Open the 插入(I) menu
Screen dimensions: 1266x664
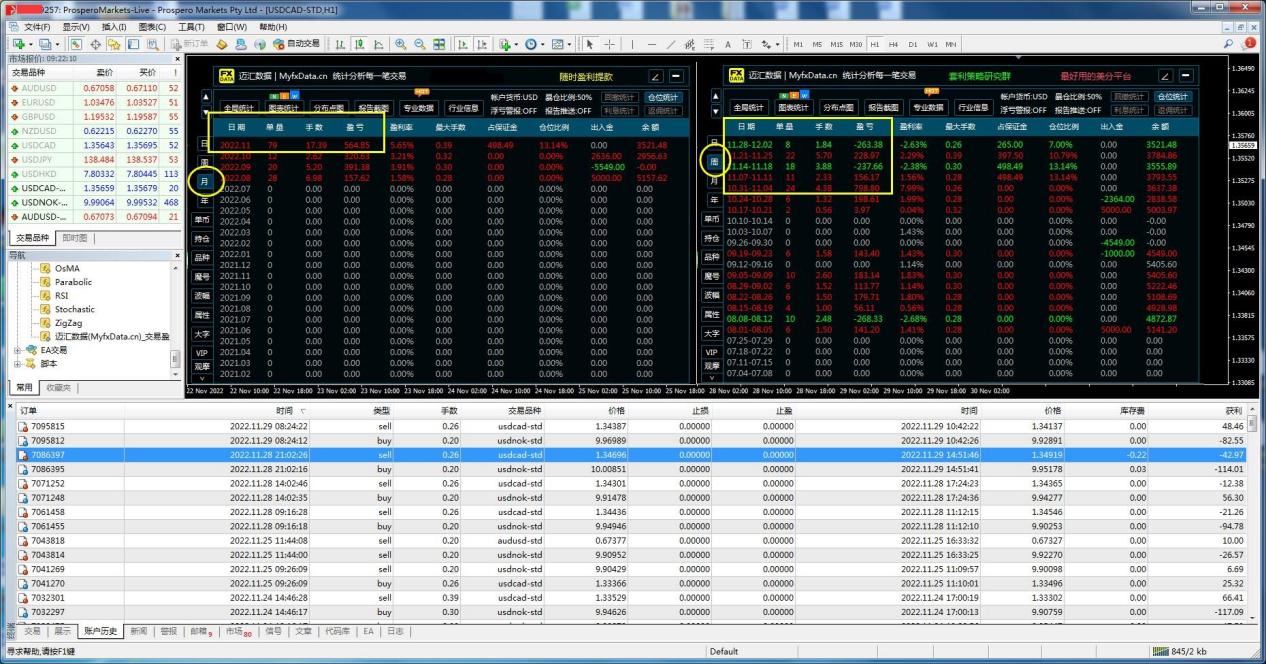[x=114, y=27]
